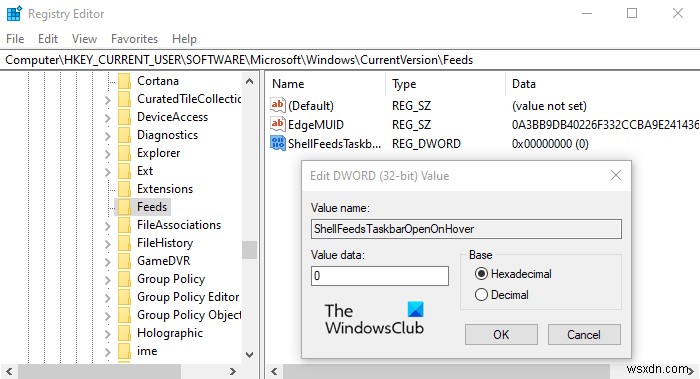
Task: Expand the GameDVR tree node
Action: coord(108,262)
